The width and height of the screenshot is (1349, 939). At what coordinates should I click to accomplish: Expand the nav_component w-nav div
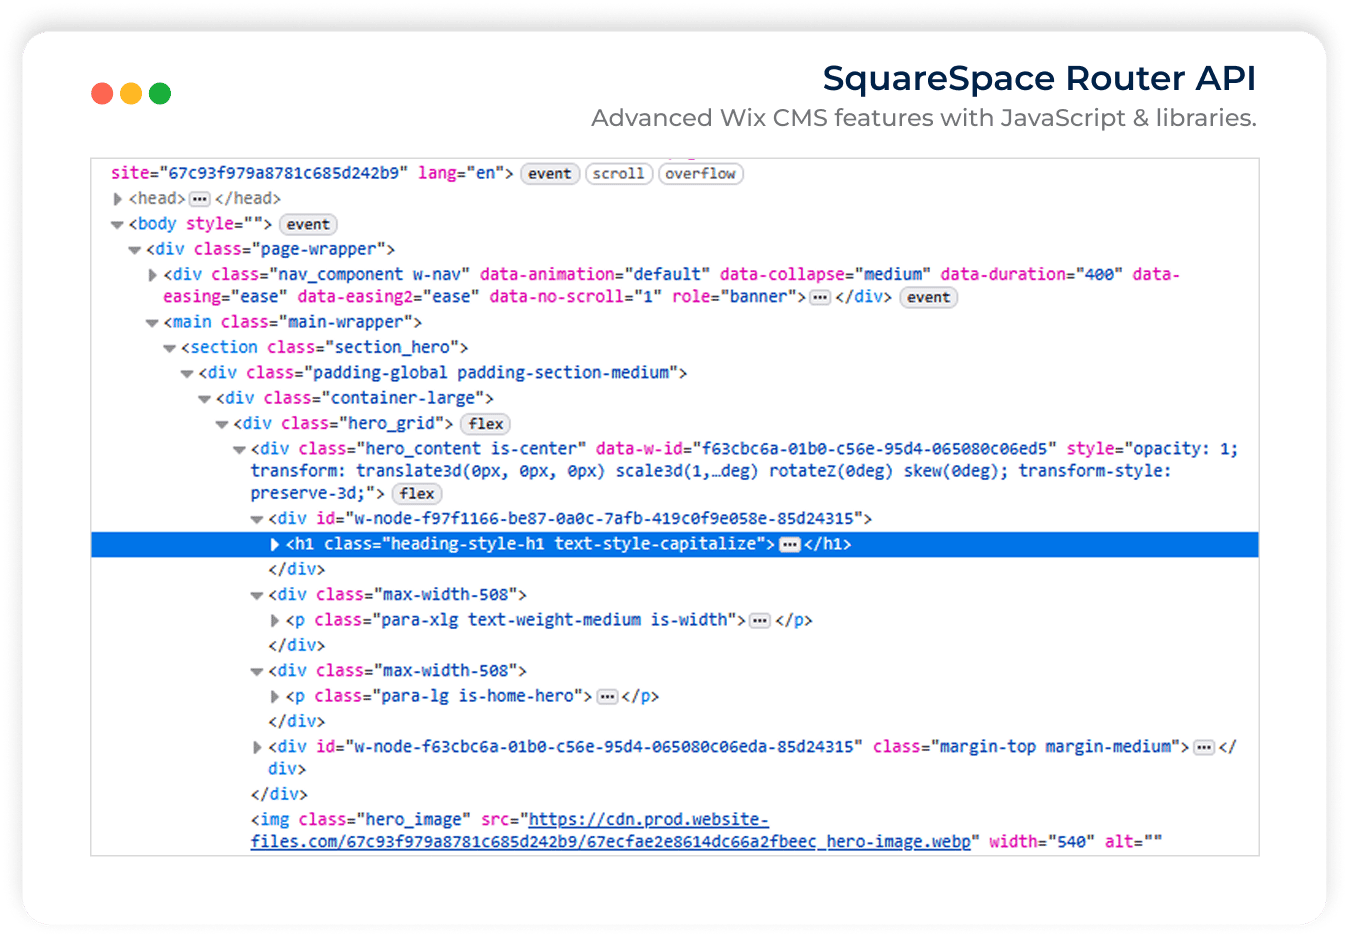pos(153,275)
